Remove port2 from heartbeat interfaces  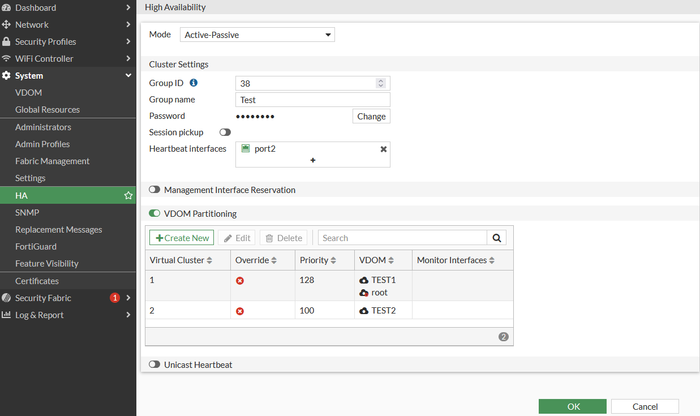coord(383,149)
